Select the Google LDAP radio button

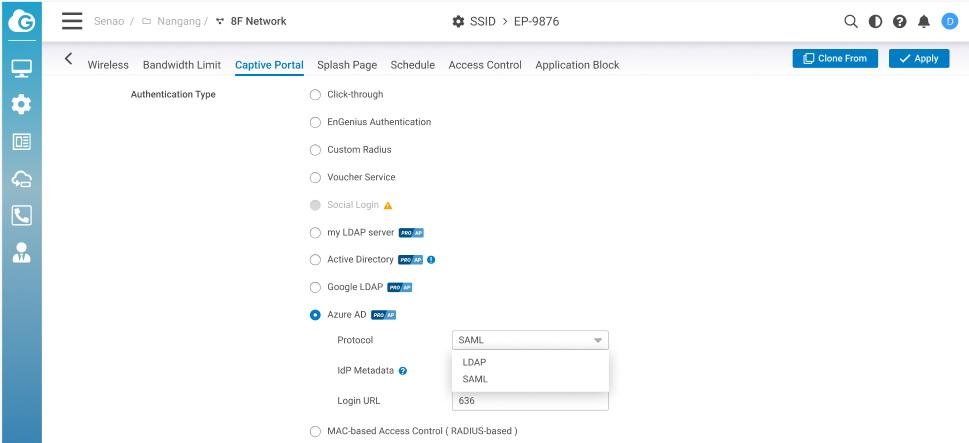[x=315, y=287]
